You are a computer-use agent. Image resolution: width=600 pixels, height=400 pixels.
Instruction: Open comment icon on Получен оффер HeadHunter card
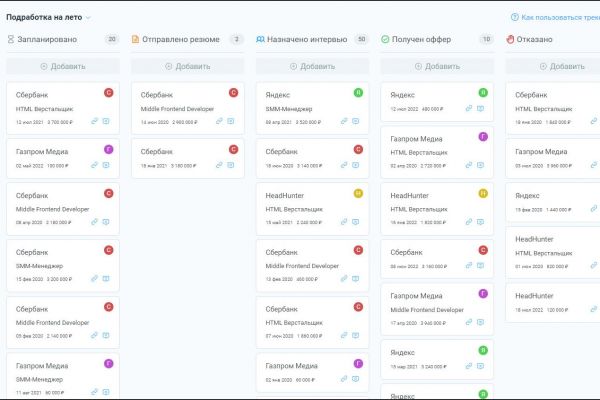[x=480, y=222]
